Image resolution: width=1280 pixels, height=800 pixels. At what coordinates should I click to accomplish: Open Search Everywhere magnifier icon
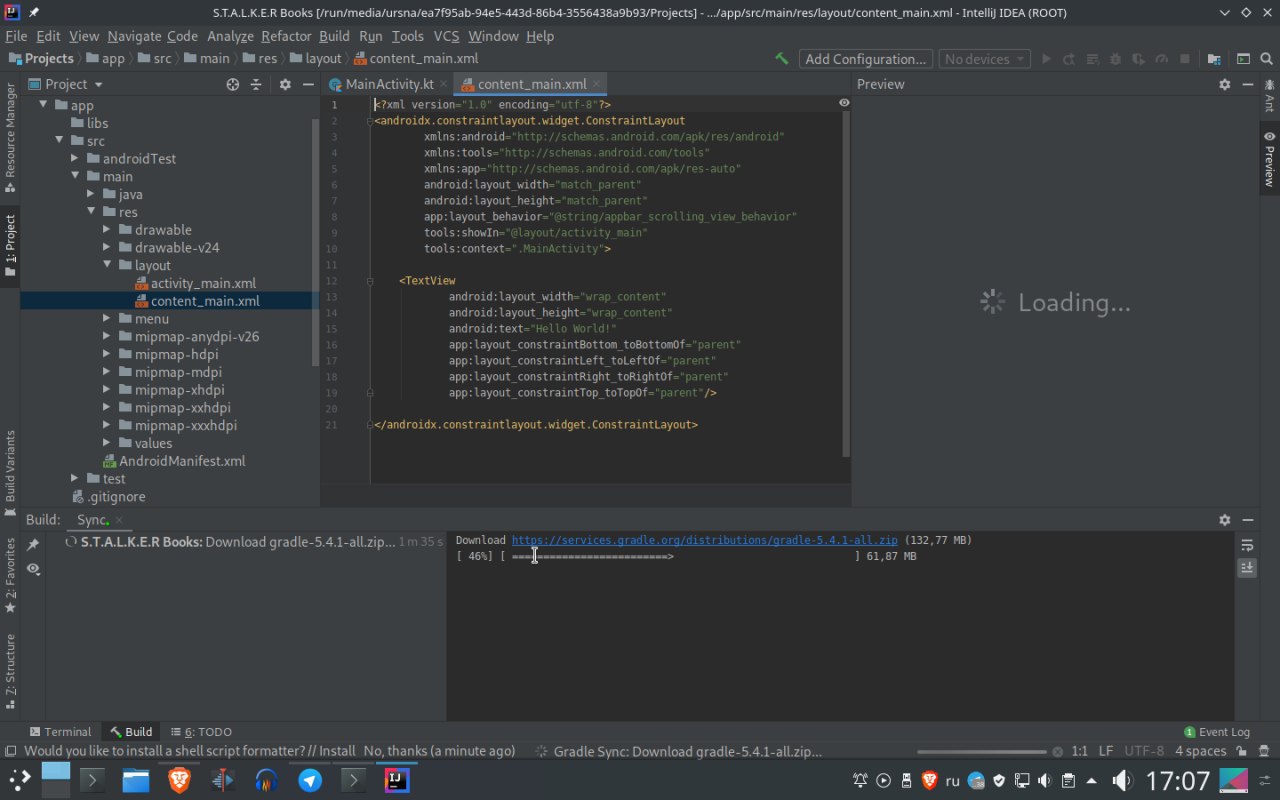coord(1266,59)
